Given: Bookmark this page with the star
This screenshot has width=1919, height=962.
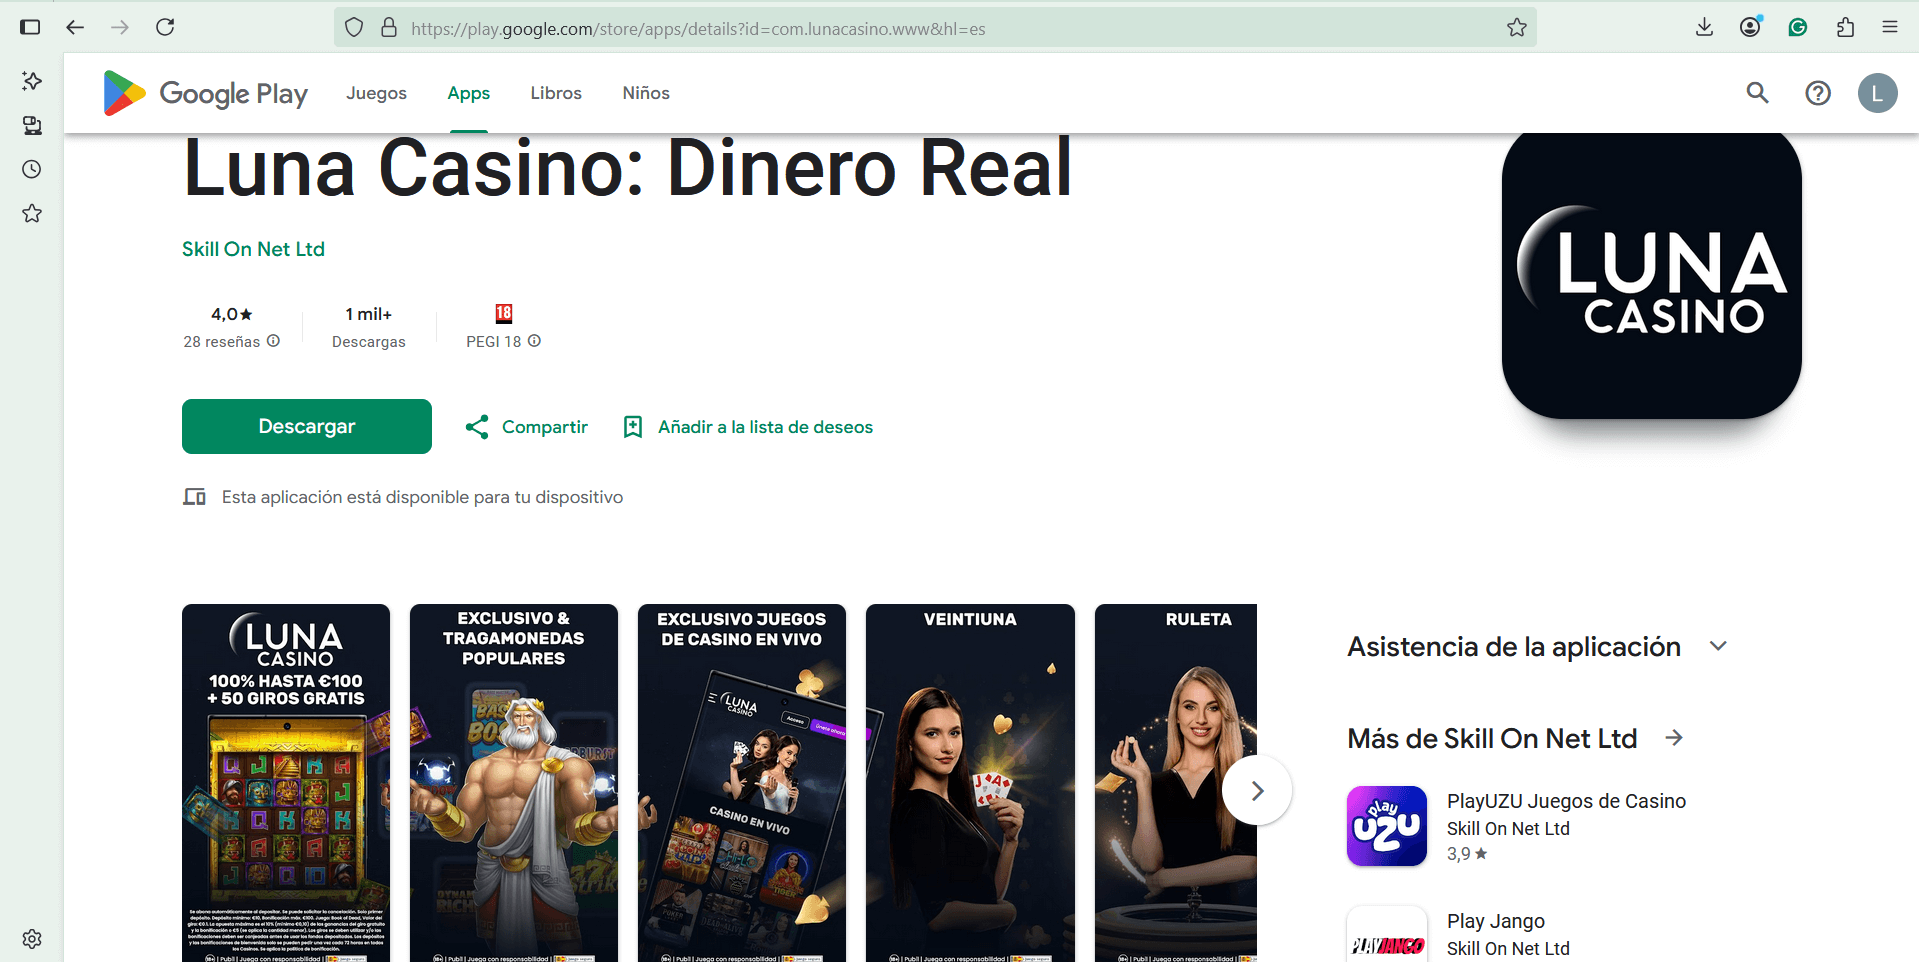Looking at the screenshot, I should [1517, 28].
